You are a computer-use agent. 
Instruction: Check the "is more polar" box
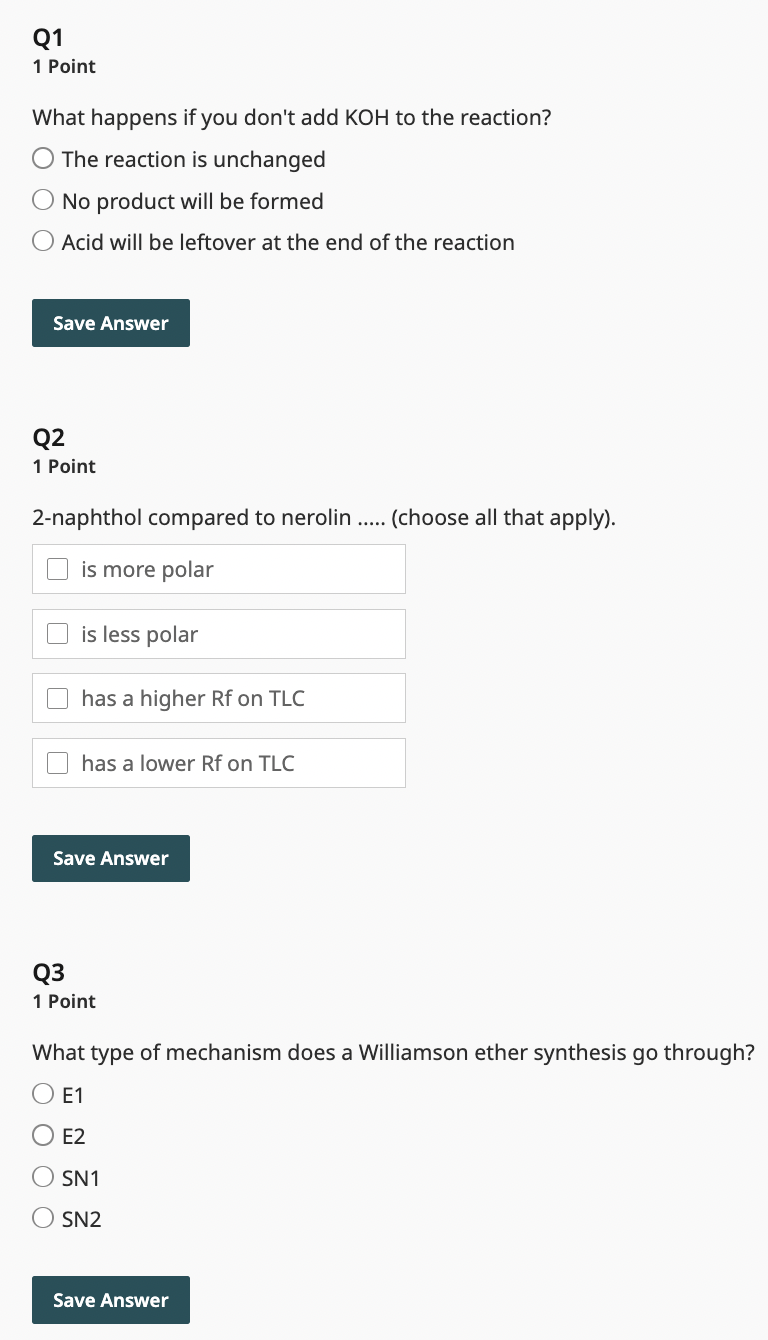click(x=57, y=568)
